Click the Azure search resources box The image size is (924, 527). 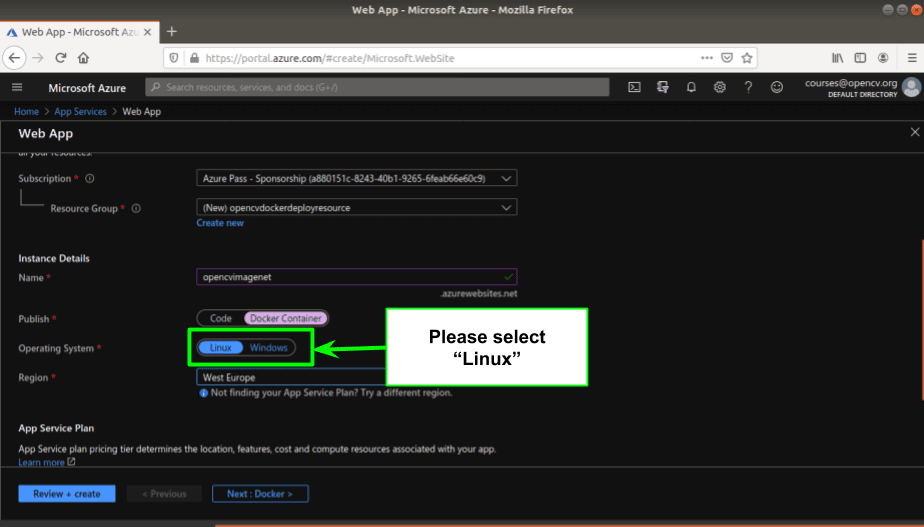(377, 87)
